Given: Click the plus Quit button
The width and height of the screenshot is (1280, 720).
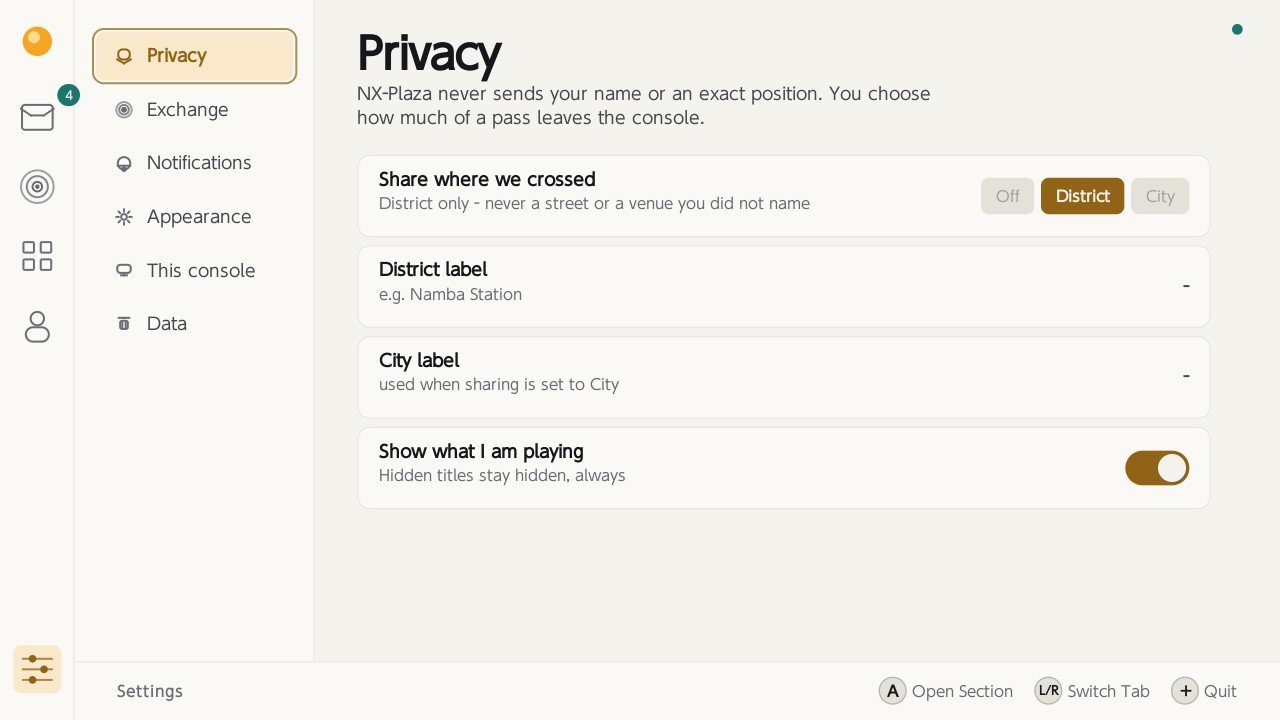Looking at the screenshot, I should coord(1204,691).
